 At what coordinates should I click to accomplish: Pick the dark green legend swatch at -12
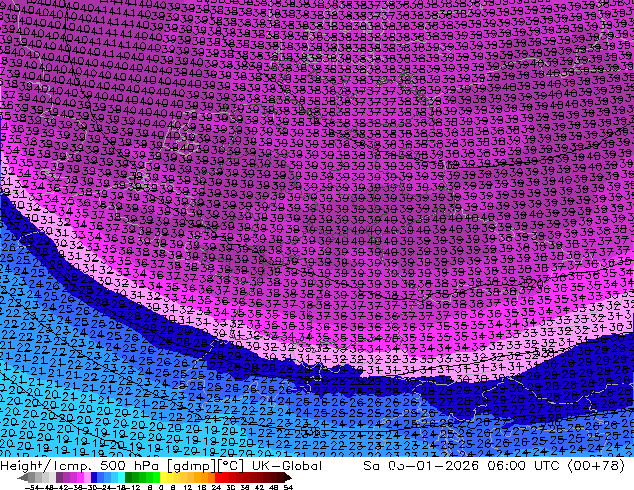coord(129,477)
